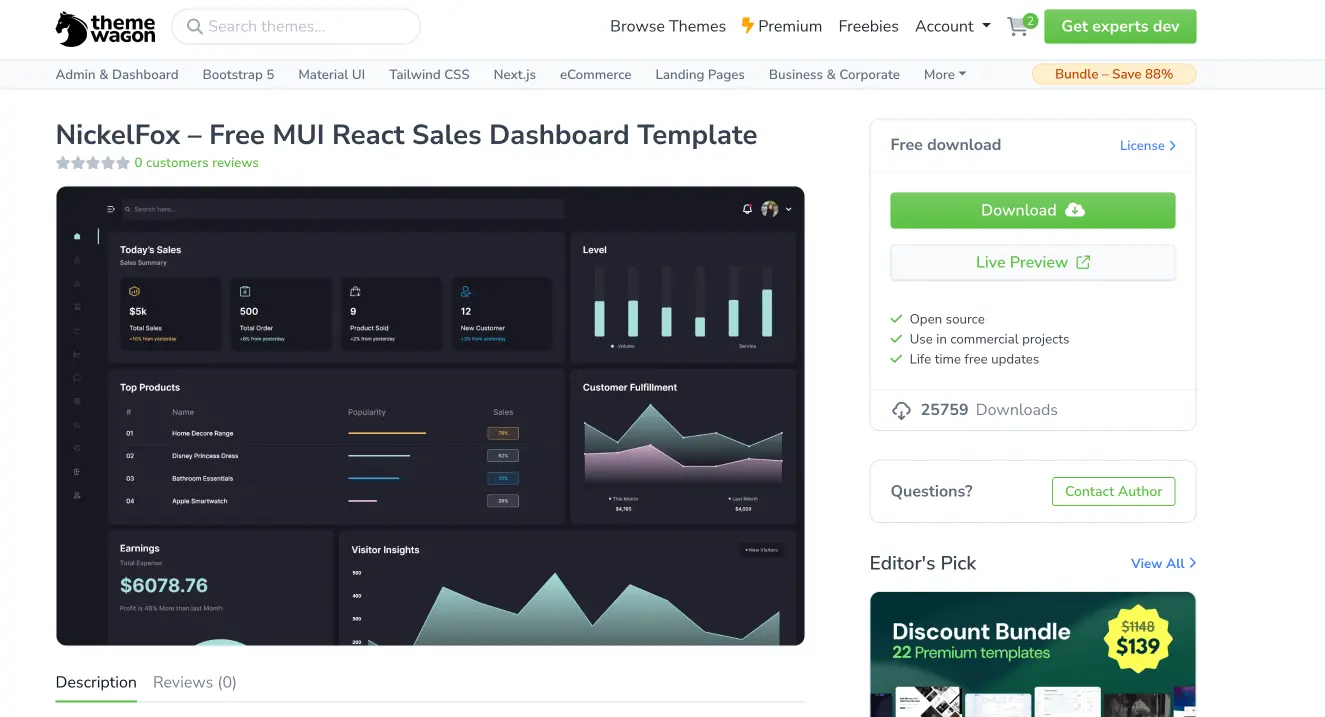Click the star rating icons
This screenshot has width=1325, height=717.
tap(93, 163)
